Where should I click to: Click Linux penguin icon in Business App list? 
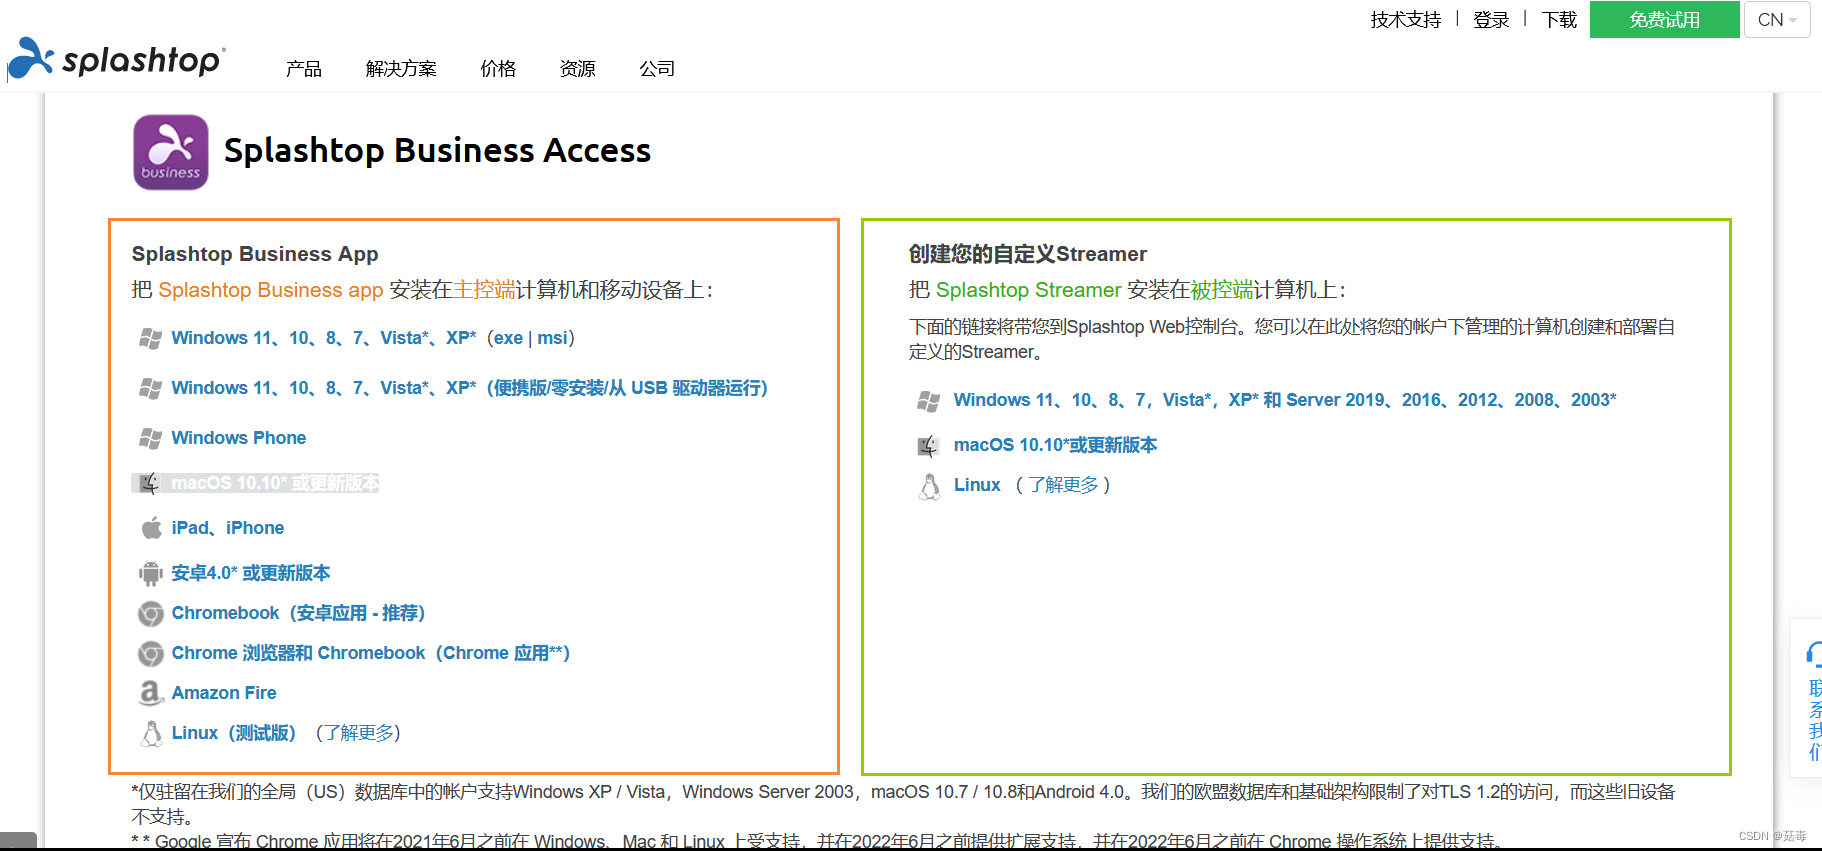point(151,734)
